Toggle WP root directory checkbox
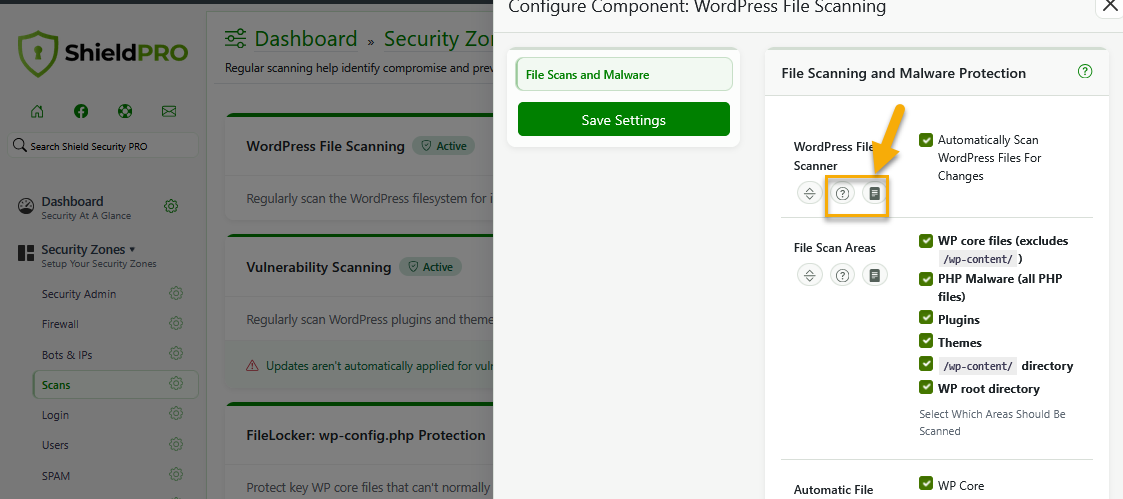 [x=926, y=387]
